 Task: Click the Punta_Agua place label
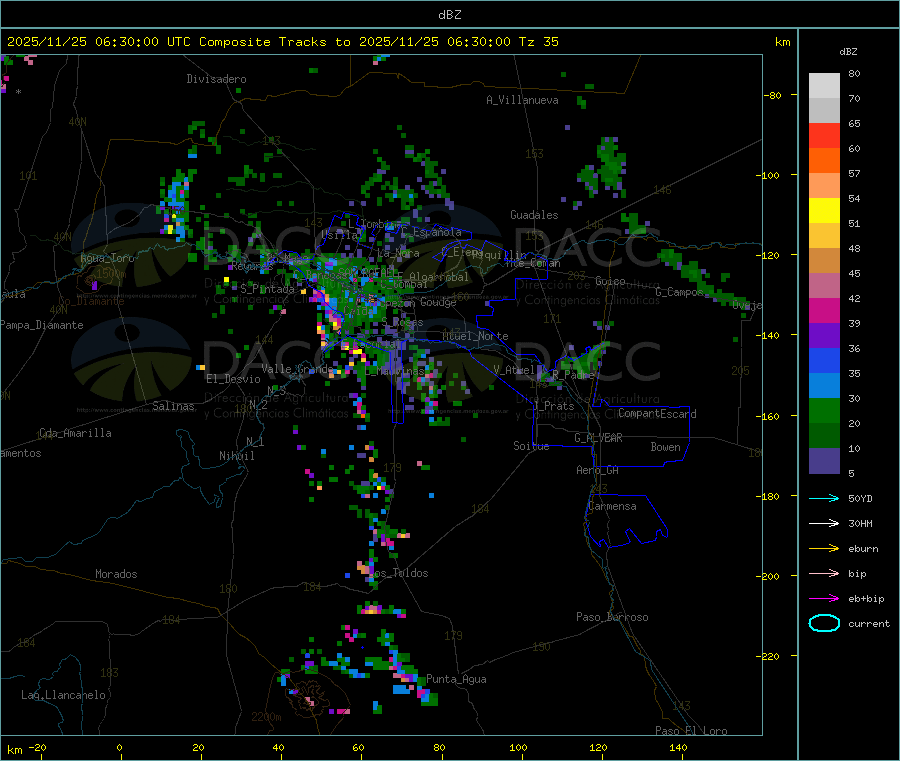click(x=456, y=679)
